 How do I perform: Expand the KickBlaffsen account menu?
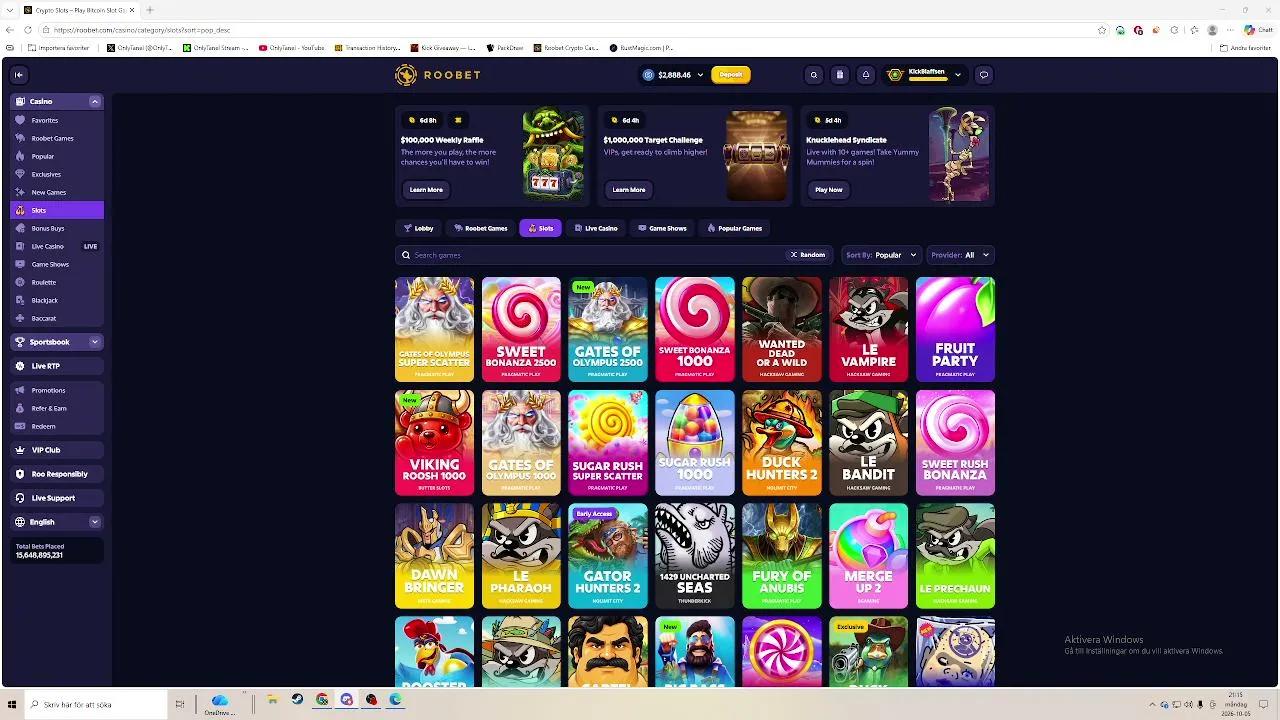pyautogui.click(x=958, y=75)
